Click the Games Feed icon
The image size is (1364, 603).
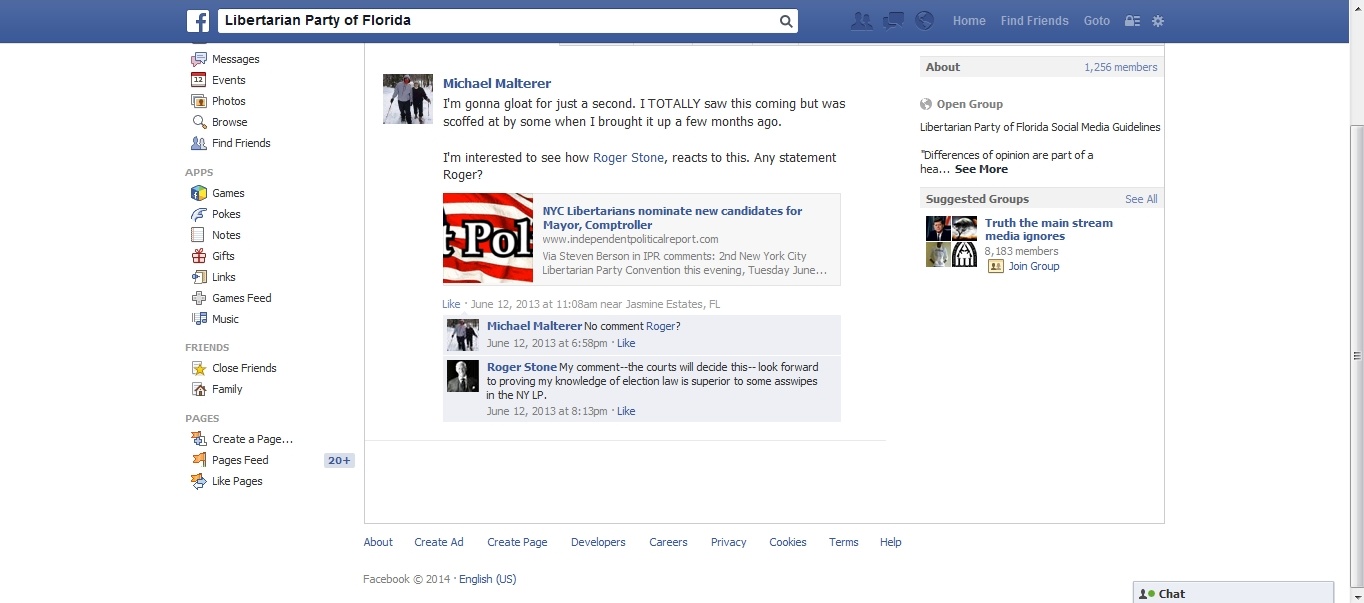[x=199, y=298]
